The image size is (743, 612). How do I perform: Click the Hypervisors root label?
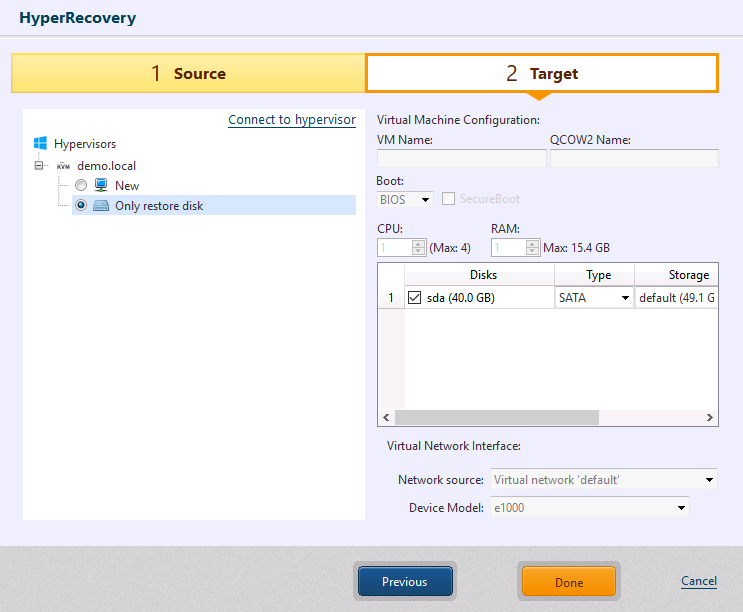click(x=85, y=144)
